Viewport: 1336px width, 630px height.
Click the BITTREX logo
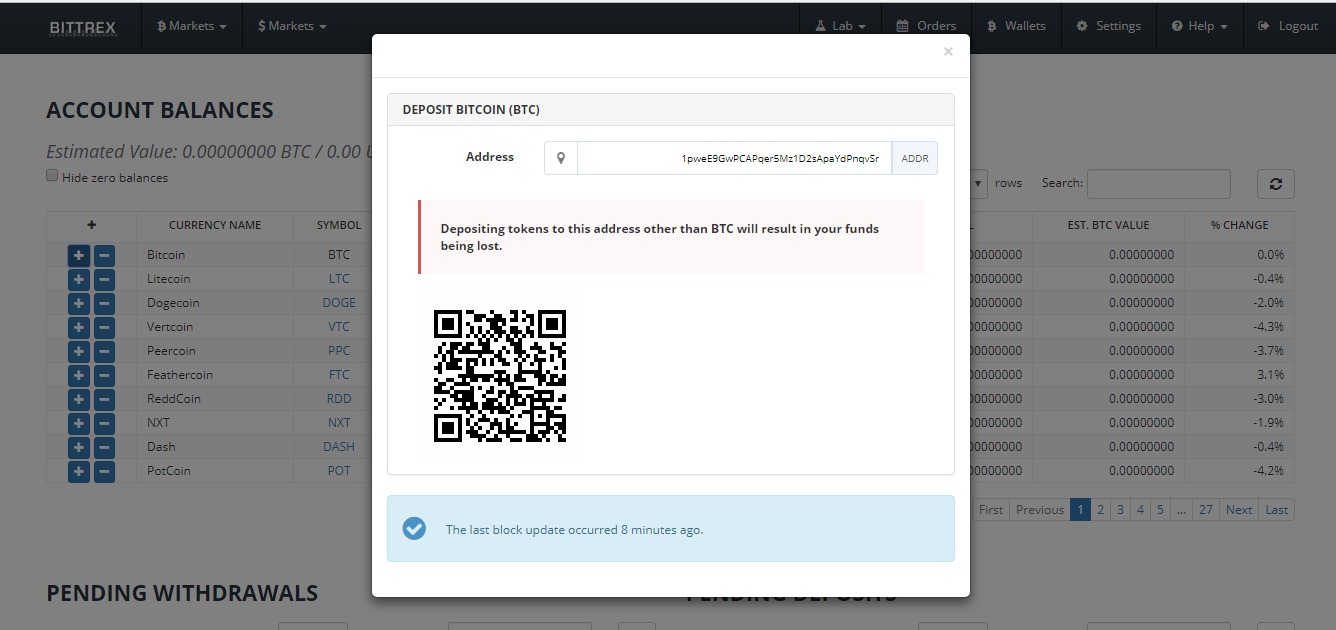[x=83, y=27]
